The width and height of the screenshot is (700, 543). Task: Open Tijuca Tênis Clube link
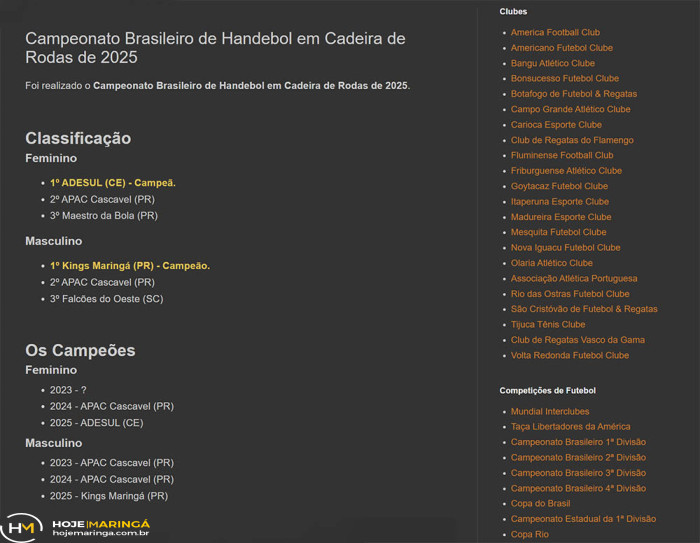548,324
